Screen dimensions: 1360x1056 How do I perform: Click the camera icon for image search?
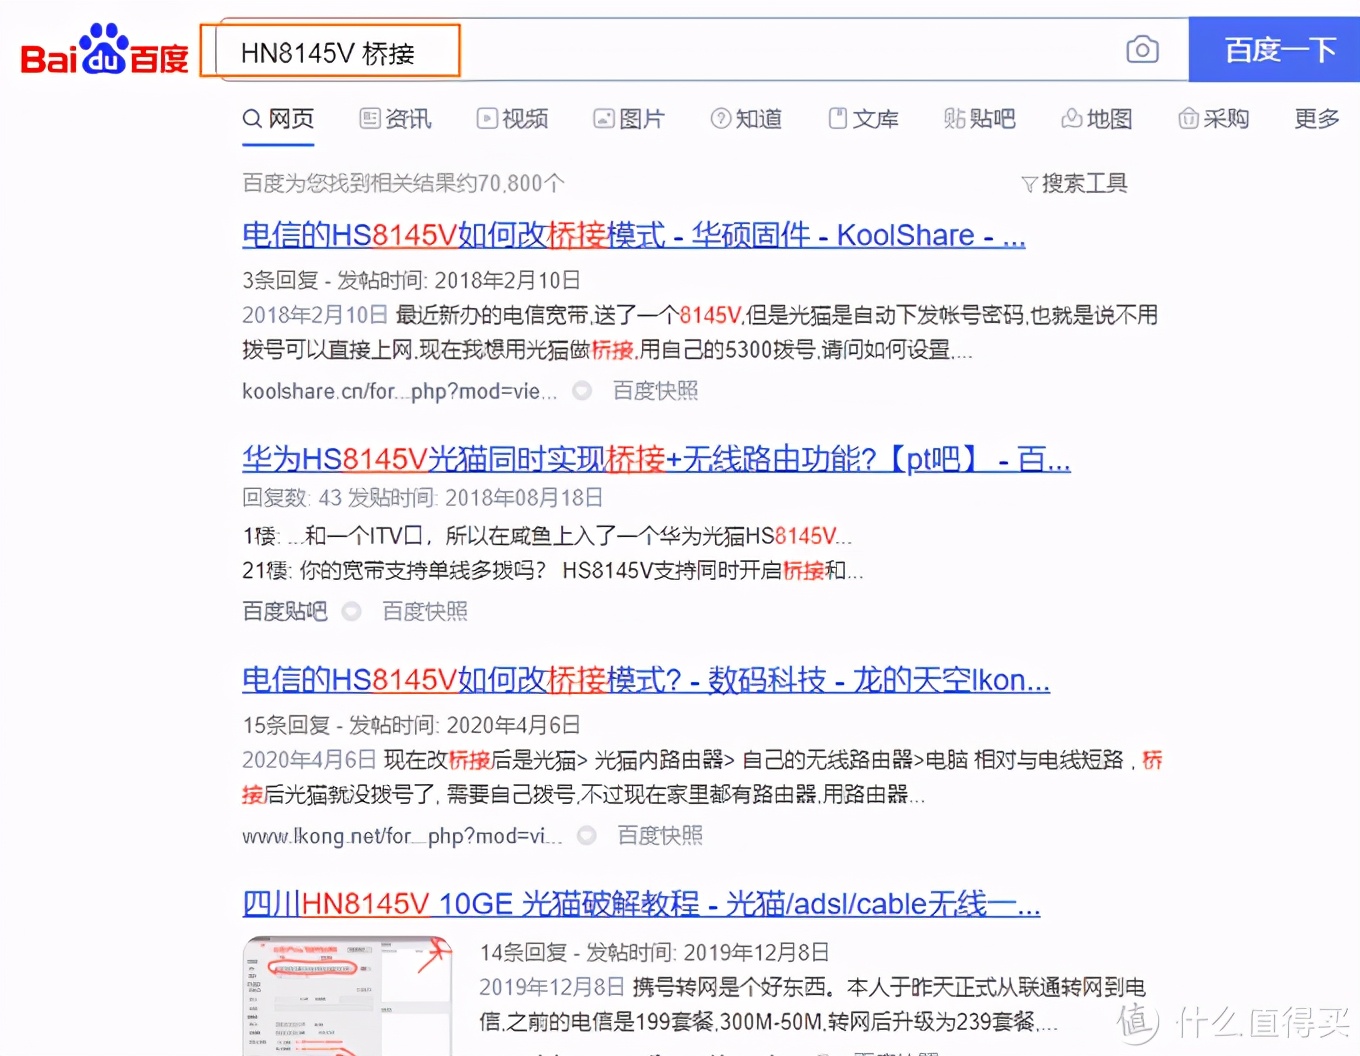1142,49
